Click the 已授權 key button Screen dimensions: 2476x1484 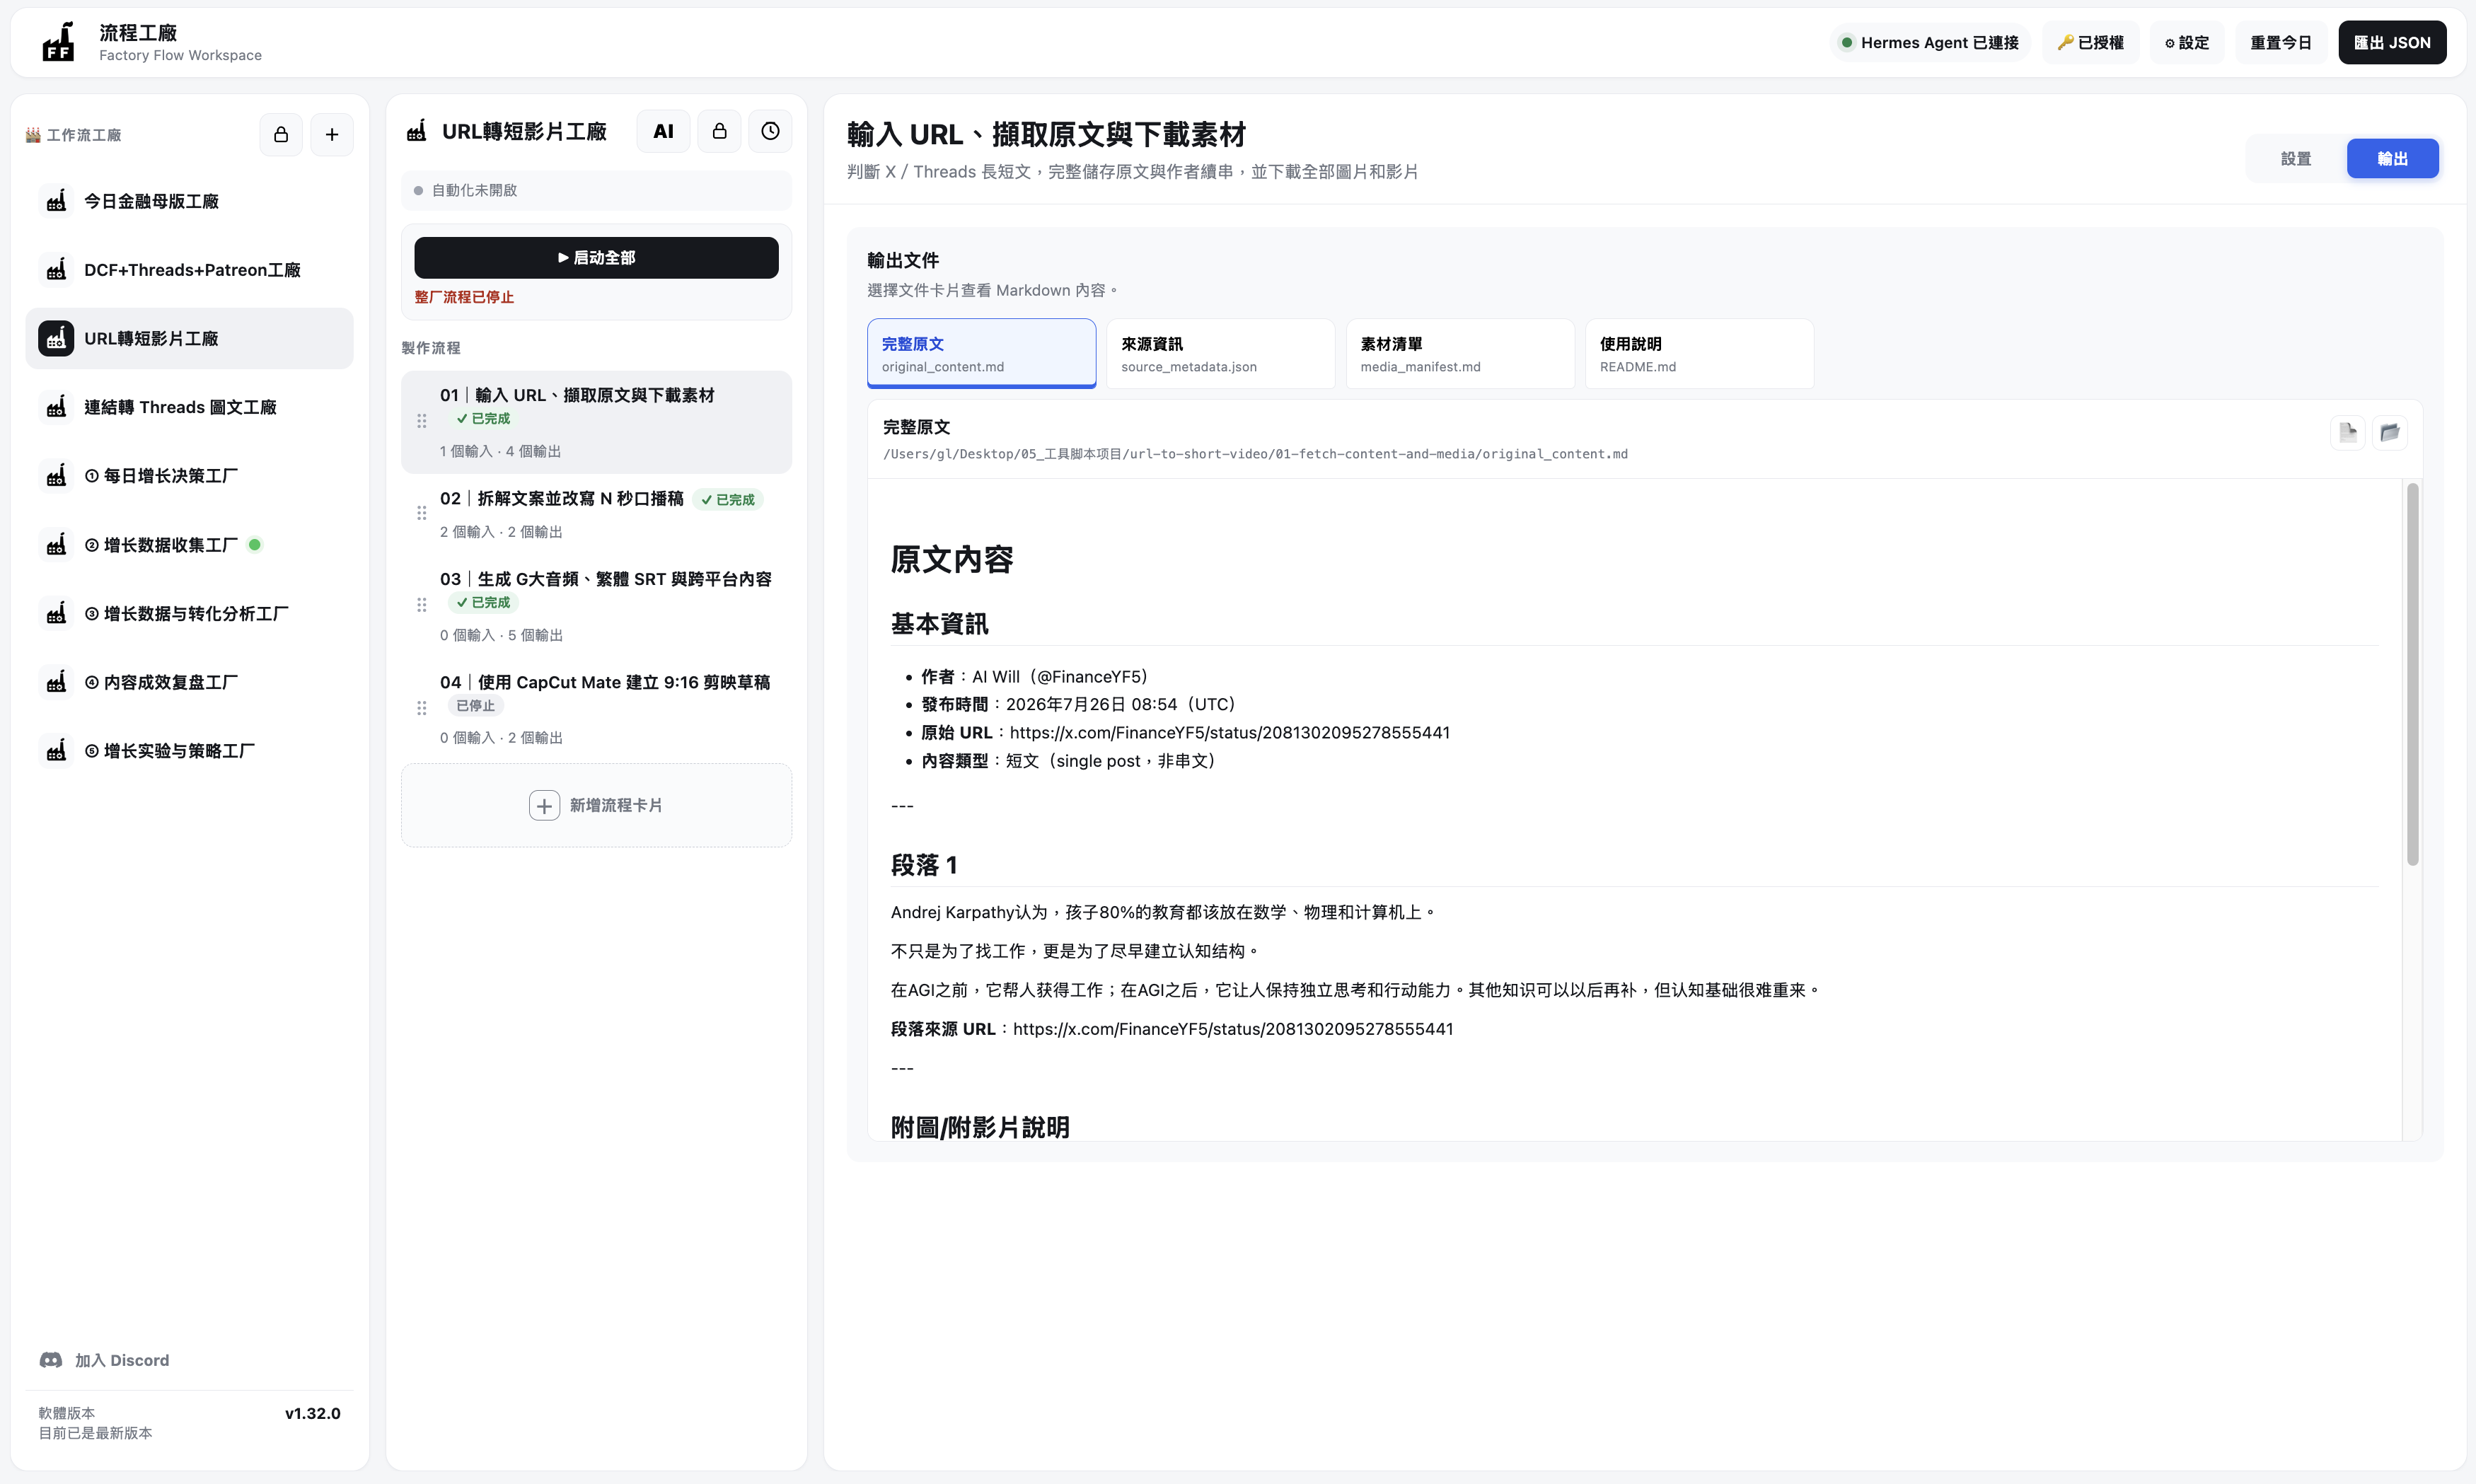click(2091, 42)
